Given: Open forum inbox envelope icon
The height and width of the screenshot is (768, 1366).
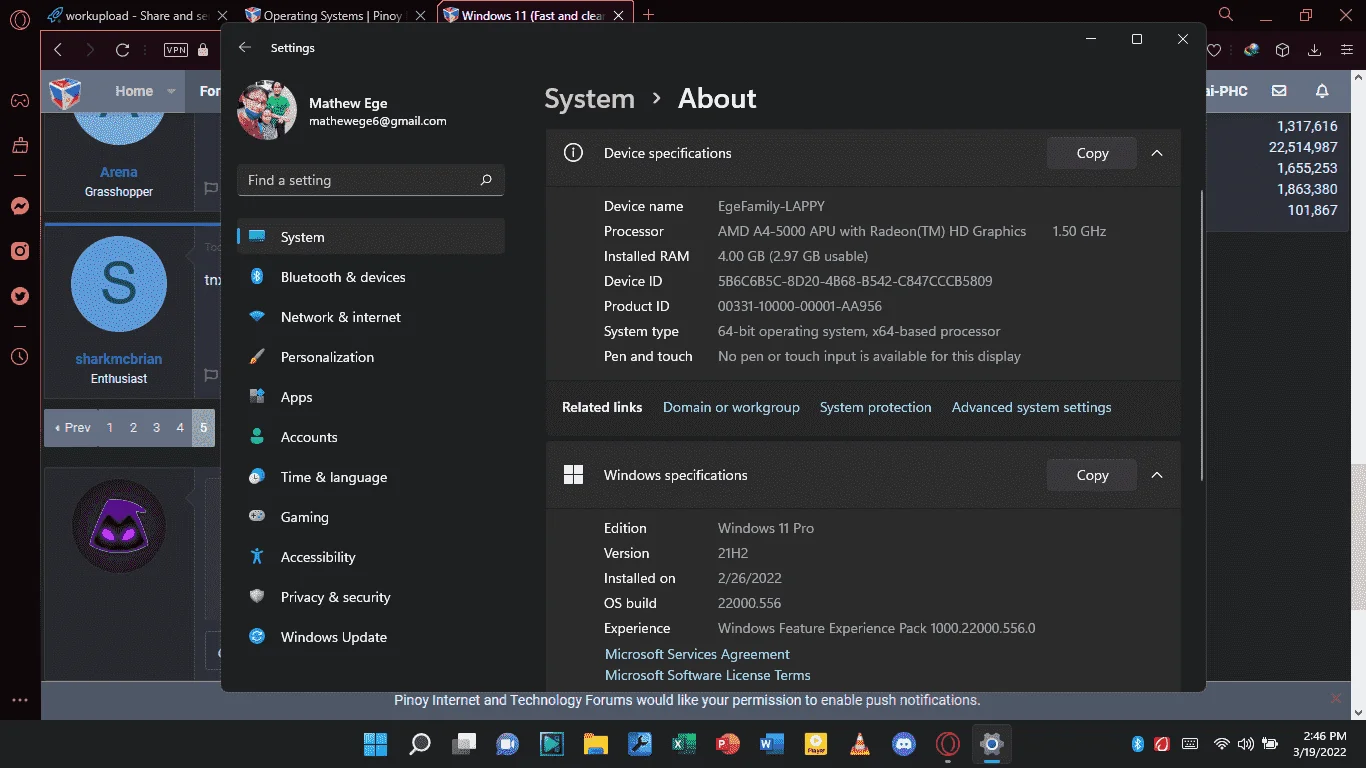Looking at the screenshot, I should 1279,91.
